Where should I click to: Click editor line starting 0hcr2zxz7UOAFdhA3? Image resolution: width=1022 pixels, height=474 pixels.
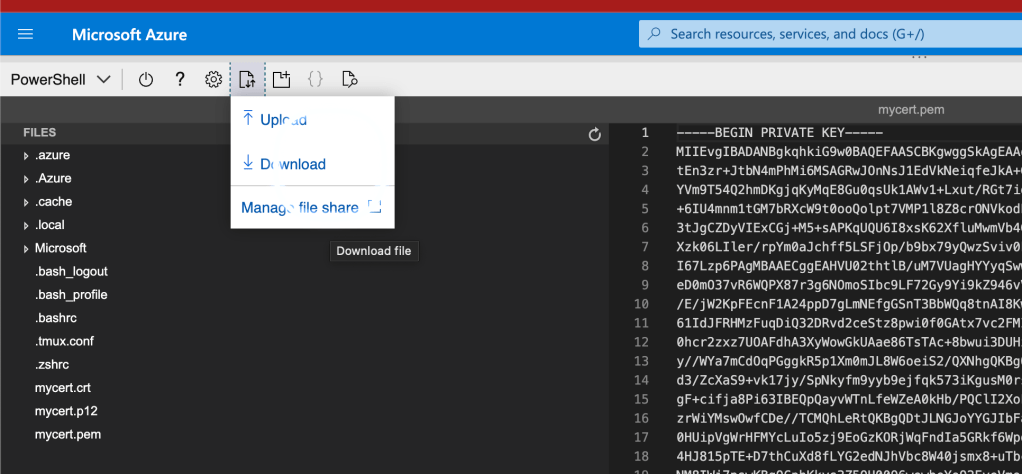coord(849,341)
